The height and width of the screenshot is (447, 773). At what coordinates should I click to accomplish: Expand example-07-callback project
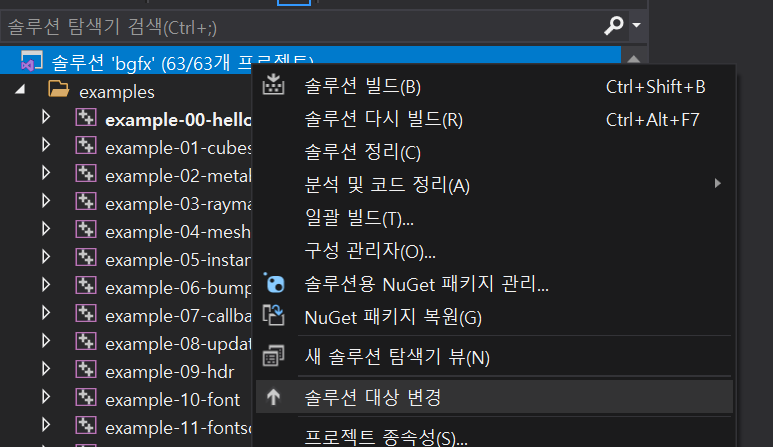[46, 313]
